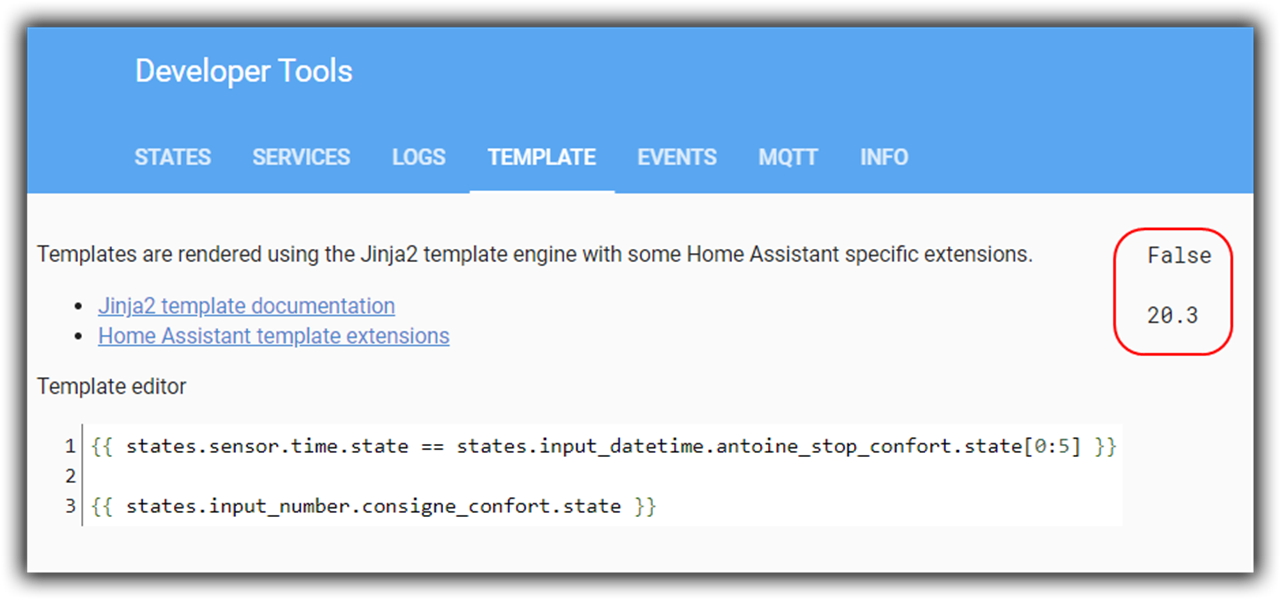Follow Home Assistant template extensions link

coord(273,336)
